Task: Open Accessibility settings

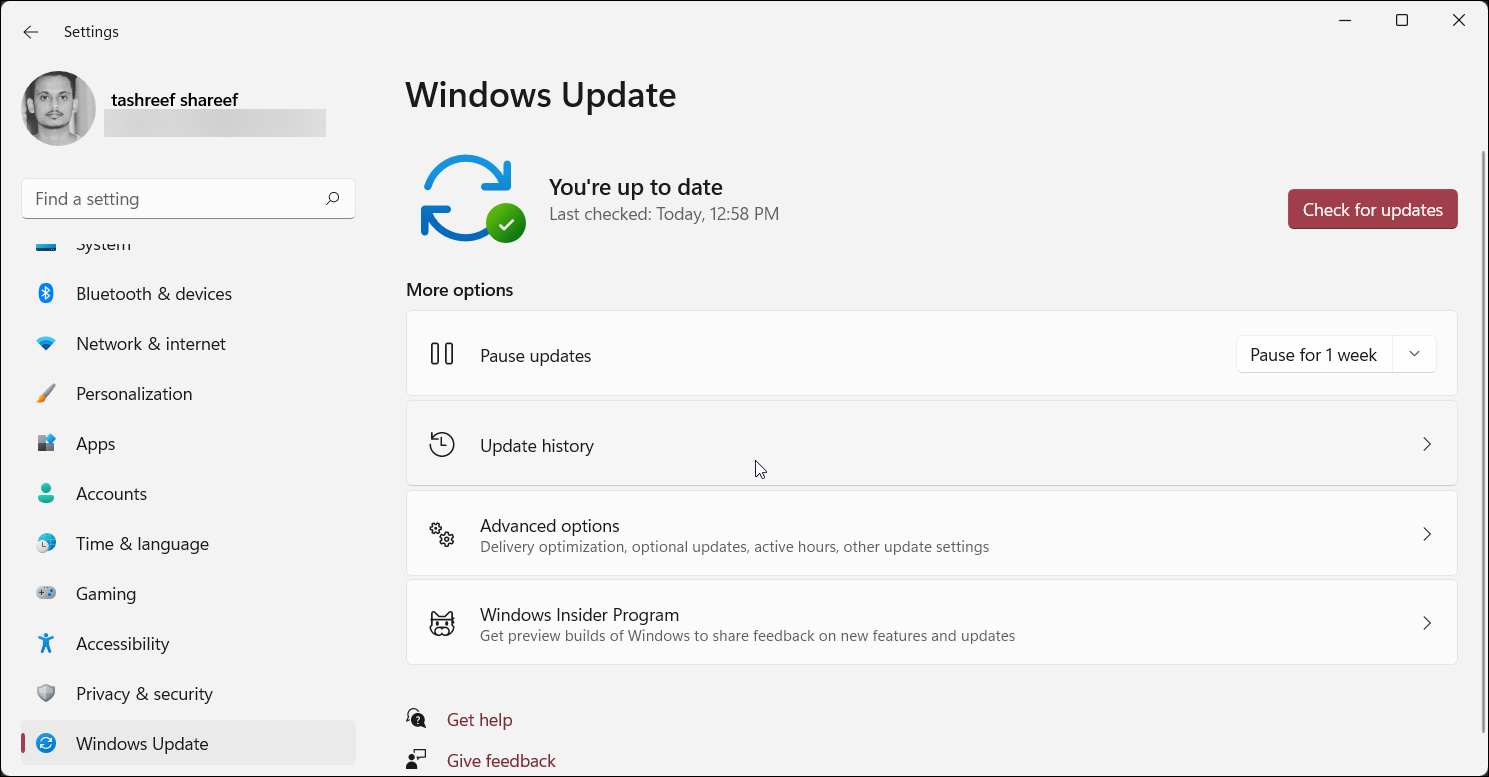Action: (x=188, y=643)
